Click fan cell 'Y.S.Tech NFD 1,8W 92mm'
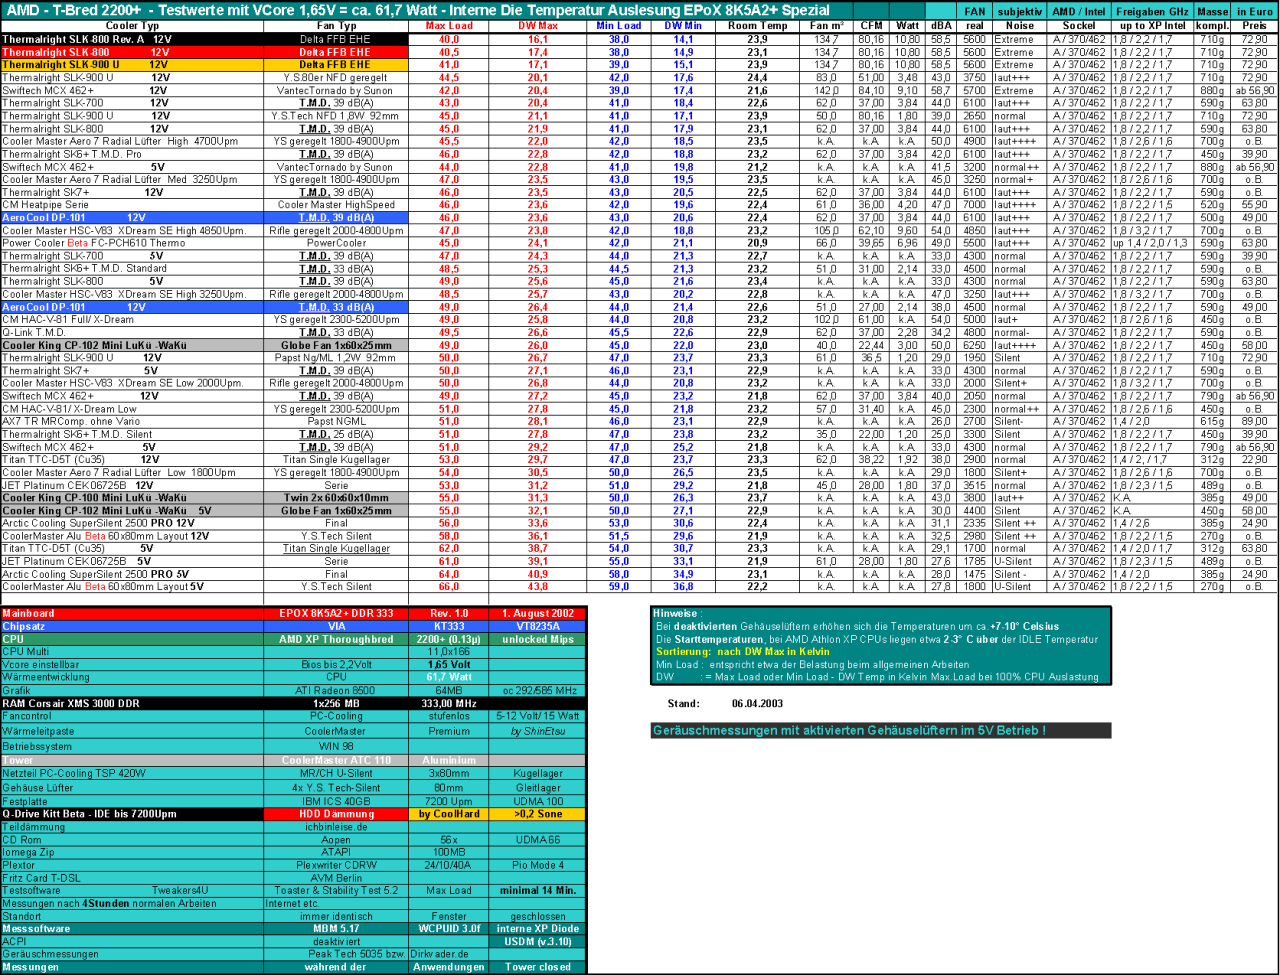Image resolution: width=1280 pixels, height=975 pixels. point(335,116)
